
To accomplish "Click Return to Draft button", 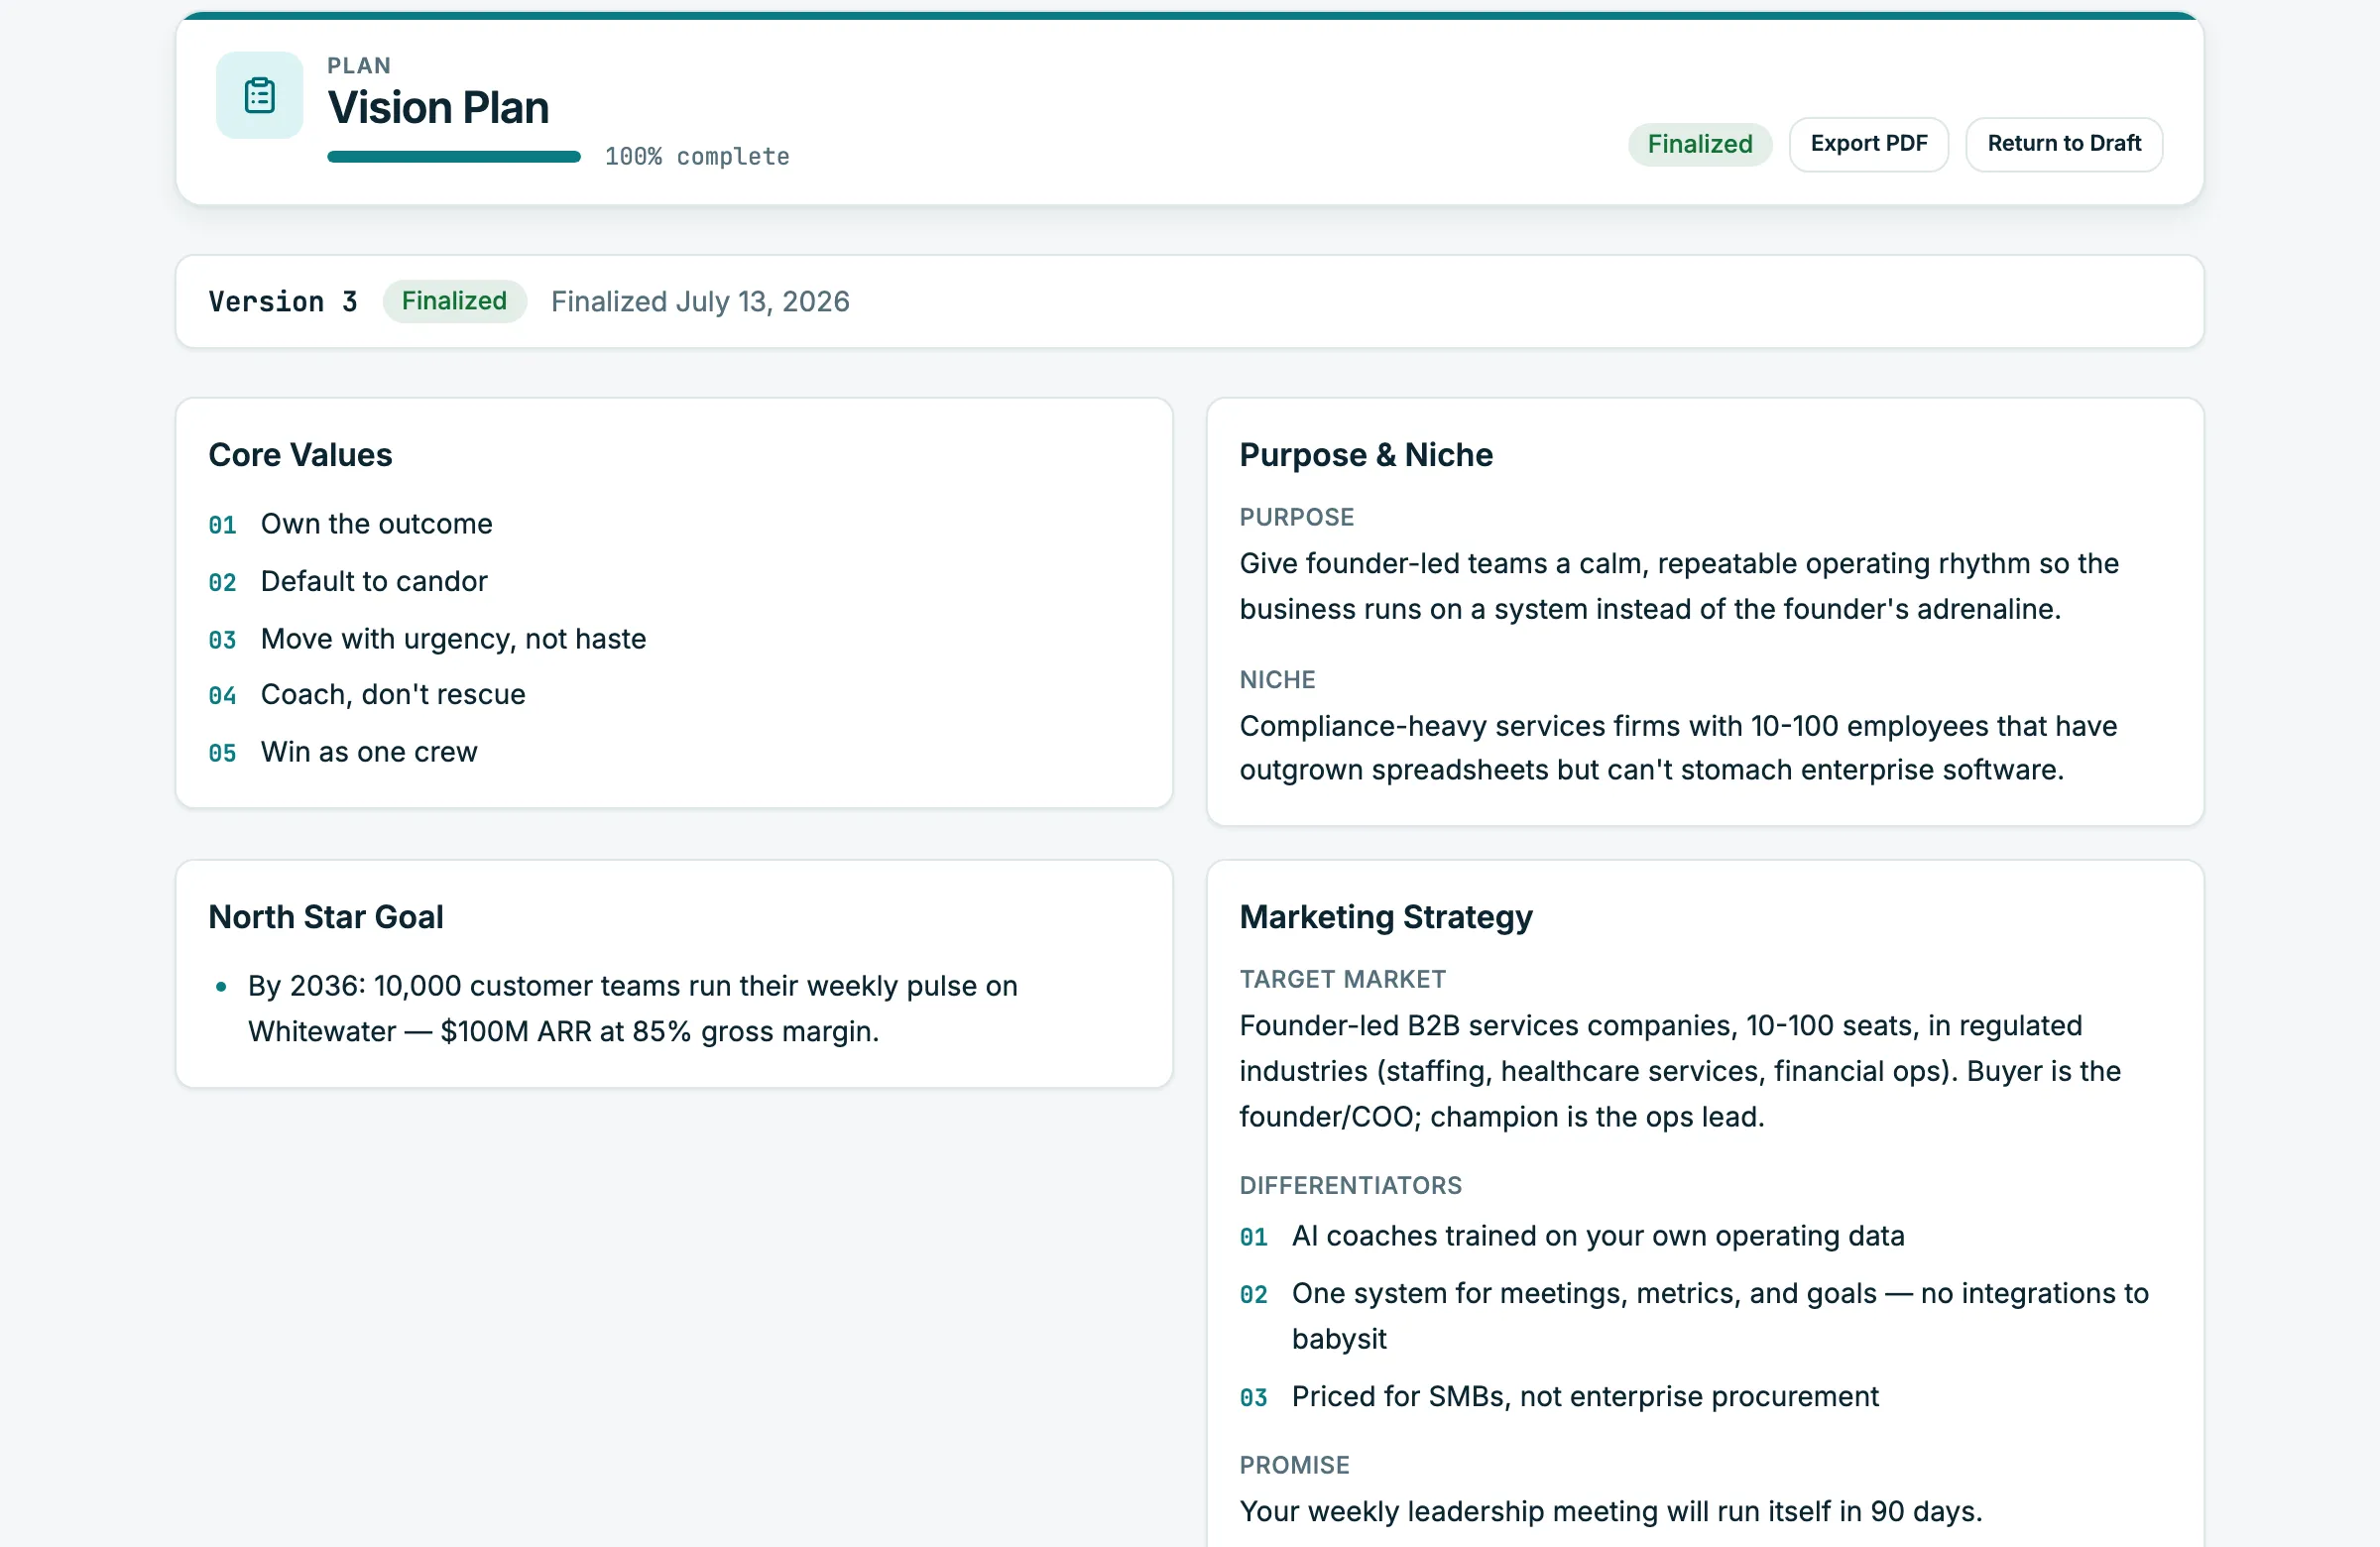I will 2063,144.
